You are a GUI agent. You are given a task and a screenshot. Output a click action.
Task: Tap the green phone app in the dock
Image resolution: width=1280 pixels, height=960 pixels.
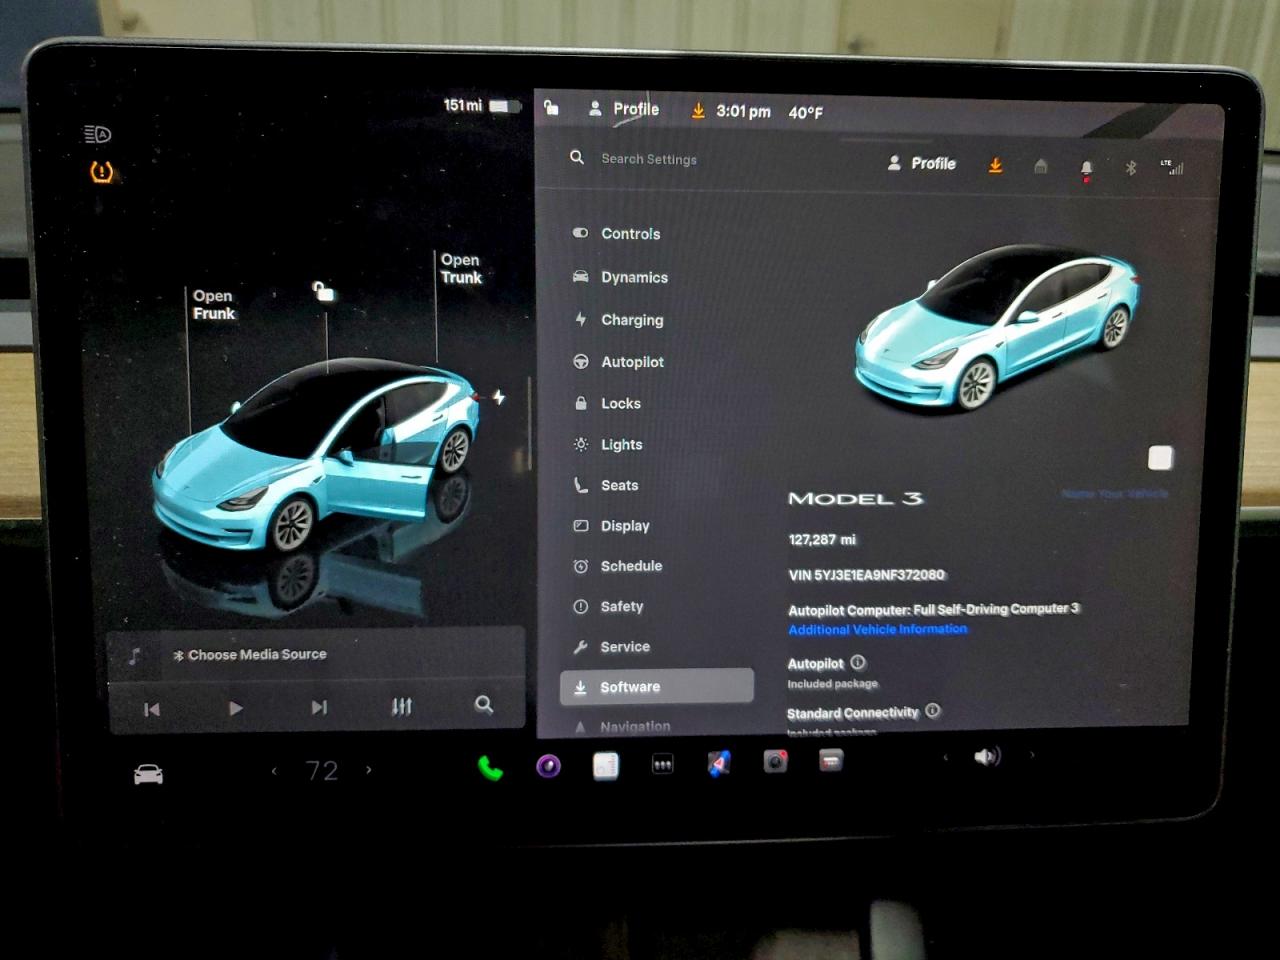pyautogui.click(x=489, y=768)
